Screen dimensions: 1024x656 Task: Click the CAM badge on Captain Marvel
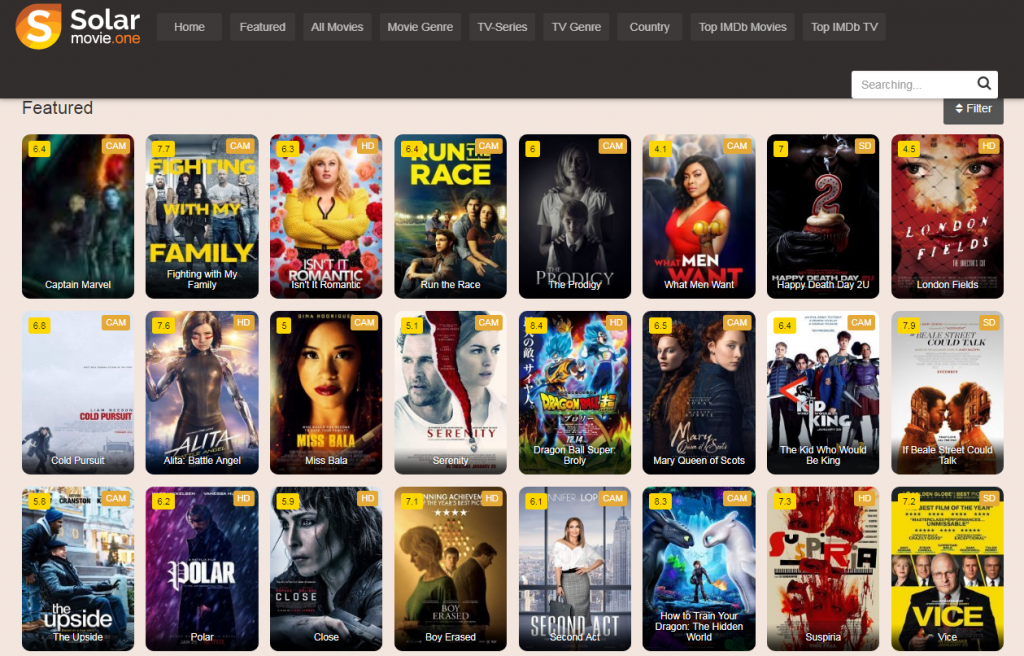coord(116,146)
